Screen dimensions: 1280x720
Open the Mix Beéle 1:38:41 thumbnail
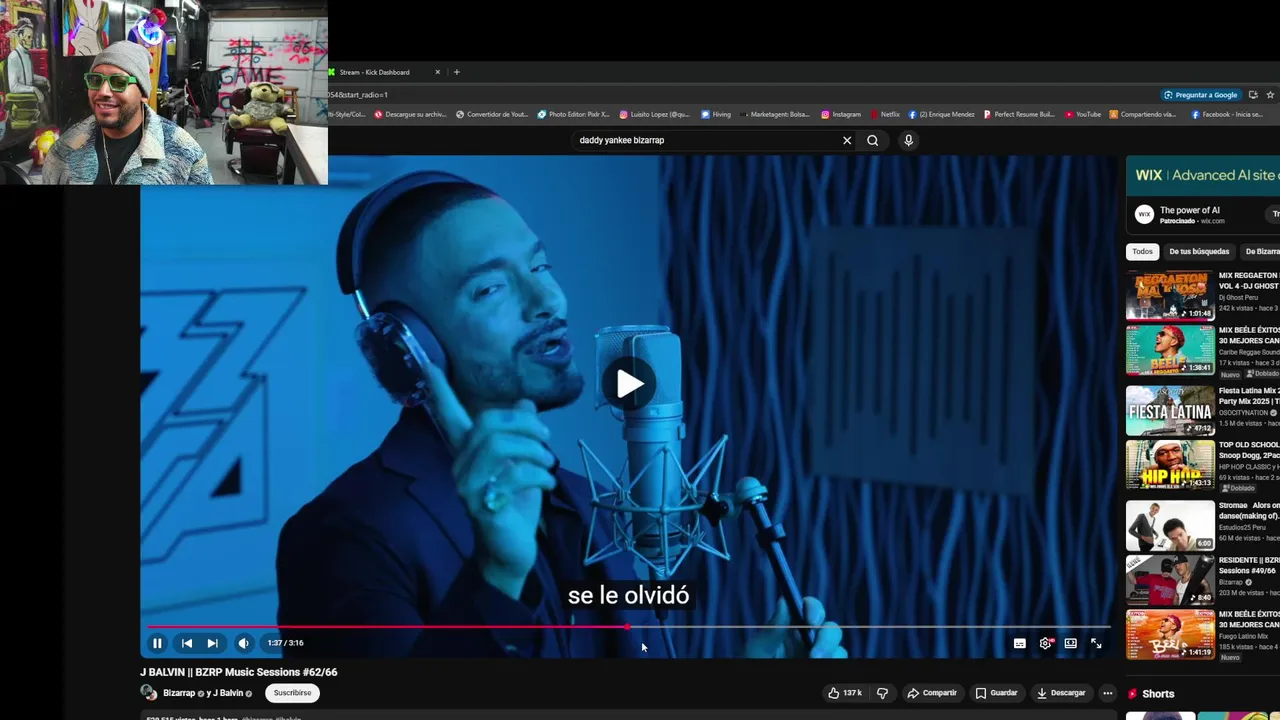click(x=1170, y=351)
